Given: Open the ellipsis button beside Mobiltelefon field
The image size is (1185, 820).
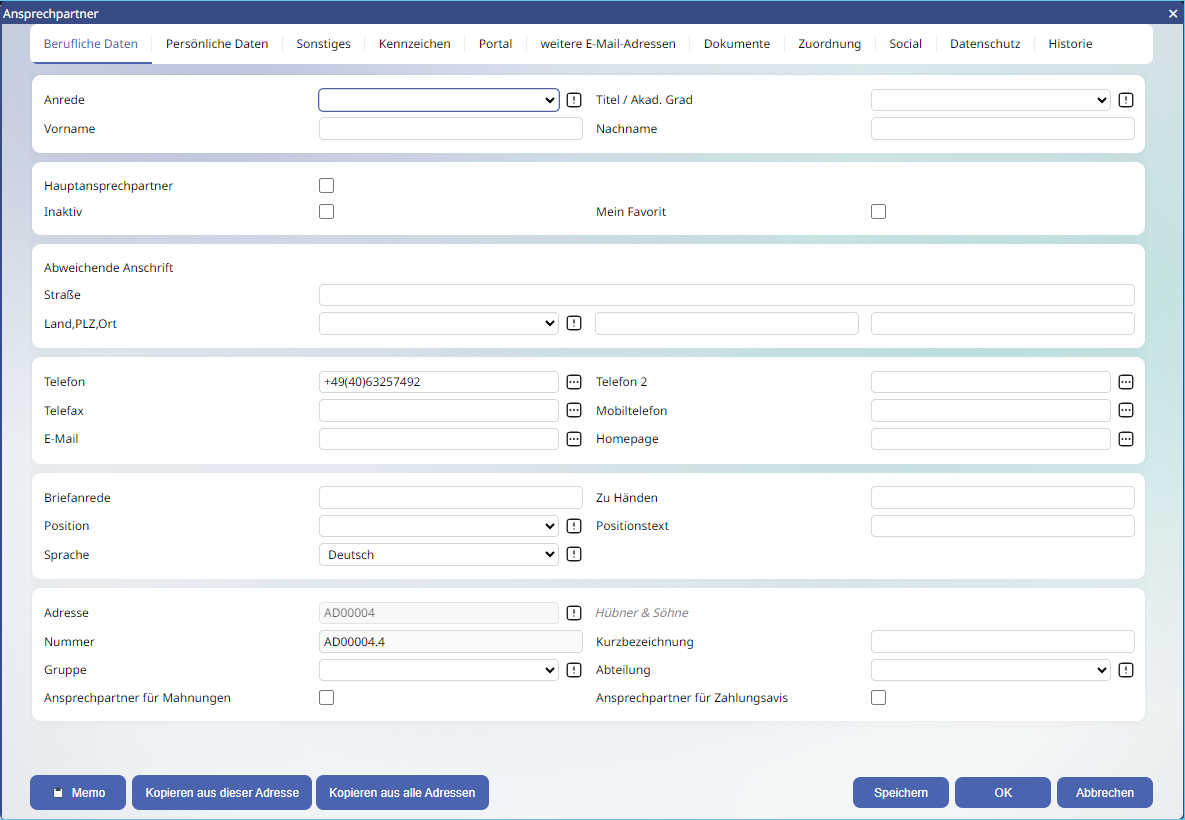Looking at the screenshot, I should pos(1126,410).
